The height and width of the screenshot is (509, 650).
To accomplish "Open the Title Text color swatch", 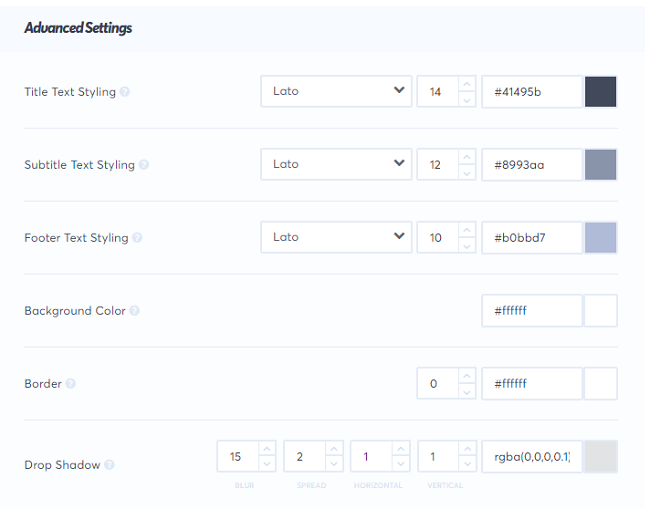I will click(x=600, y=91).
